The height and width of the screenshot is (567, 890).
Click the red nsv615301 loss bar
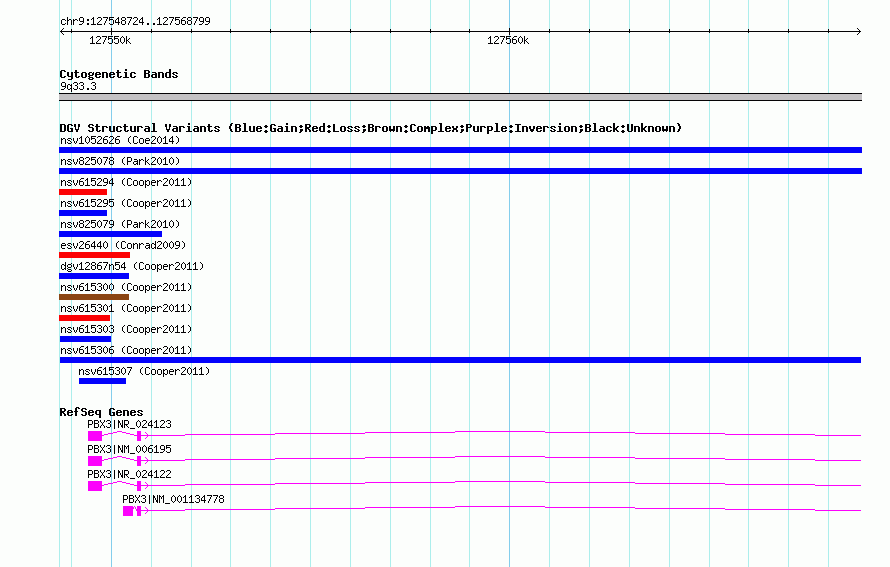[85, 318]
